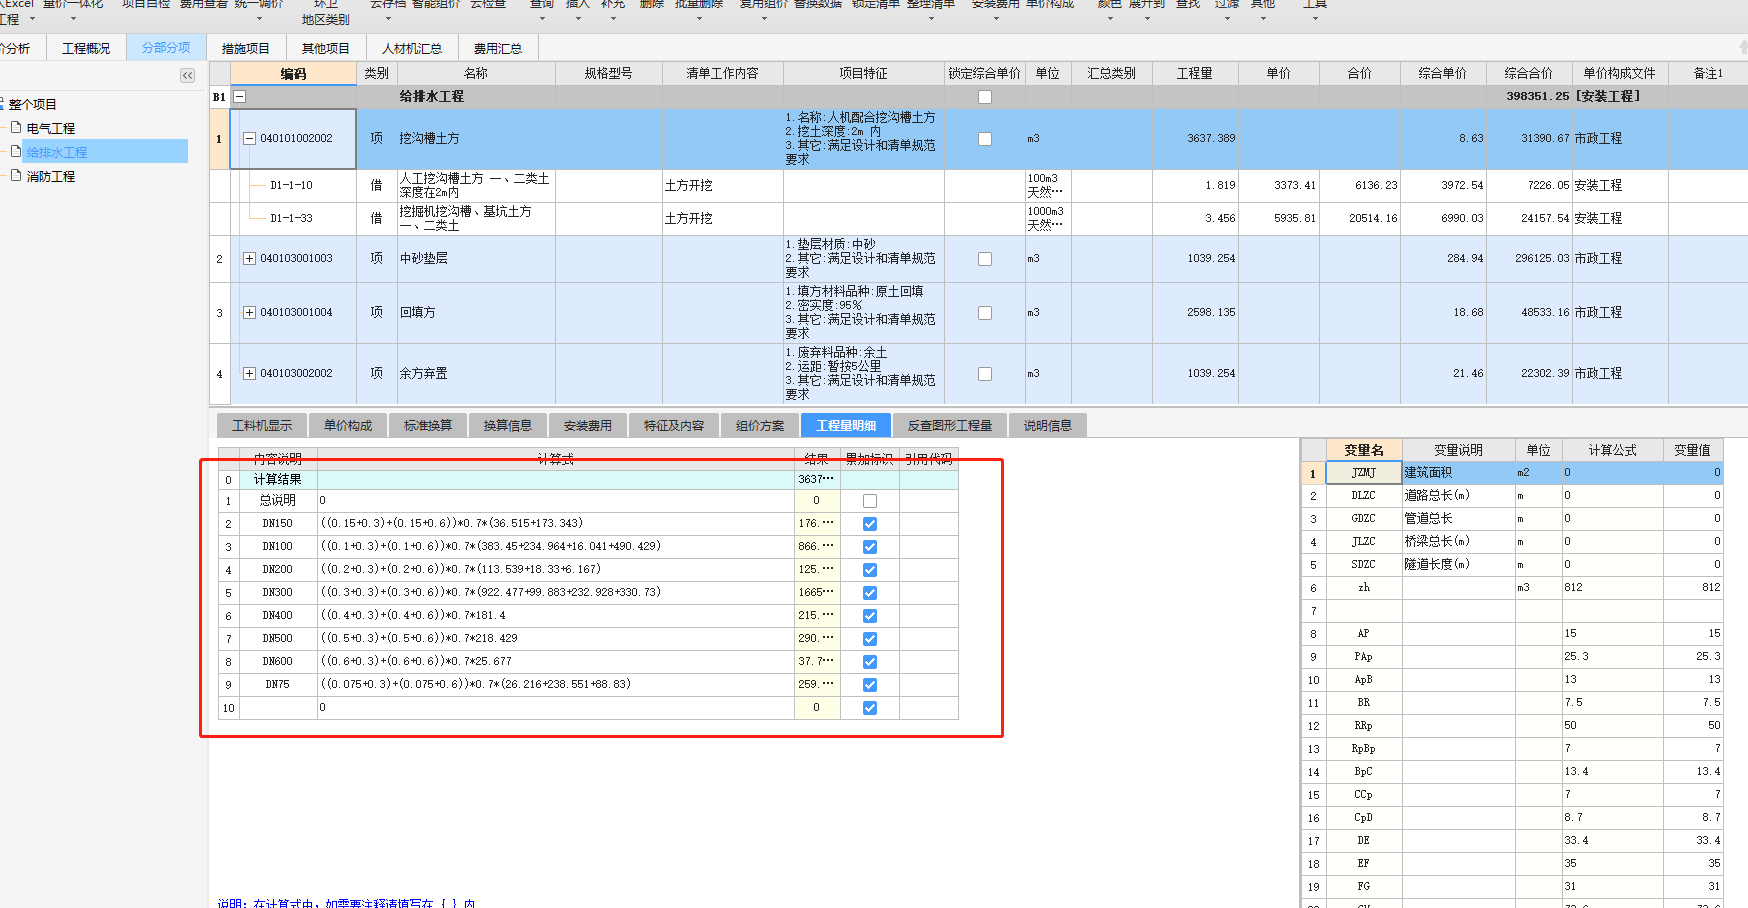Expand item 040103001003 中砂垫层
This screenshot has width=1748, height=908.
click(249, 258)
